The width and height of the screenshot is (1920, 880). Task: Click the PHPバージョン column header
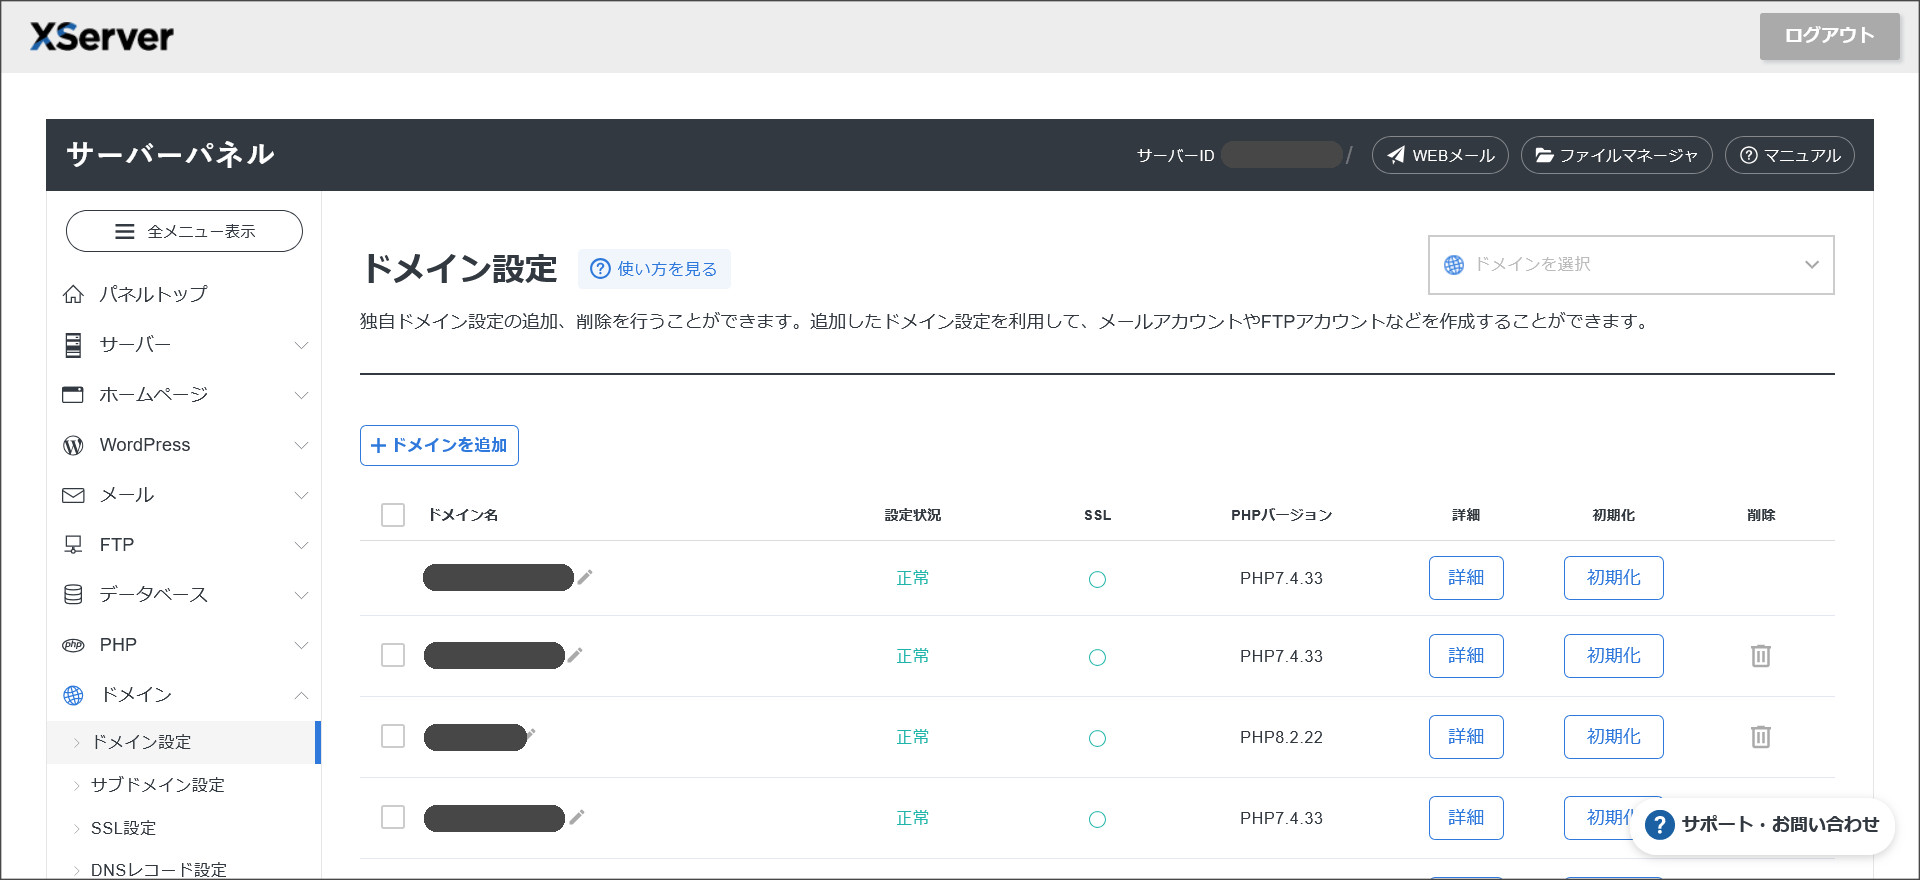click(1281, 515)
